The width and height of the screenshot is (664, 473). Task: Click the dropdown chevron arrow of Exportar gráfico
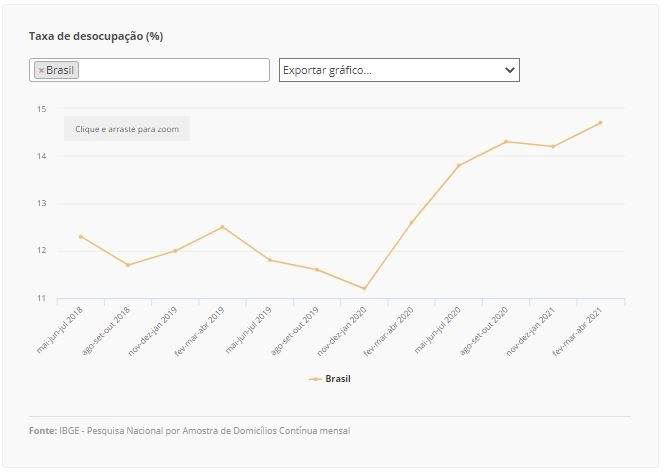click(510, 70)
